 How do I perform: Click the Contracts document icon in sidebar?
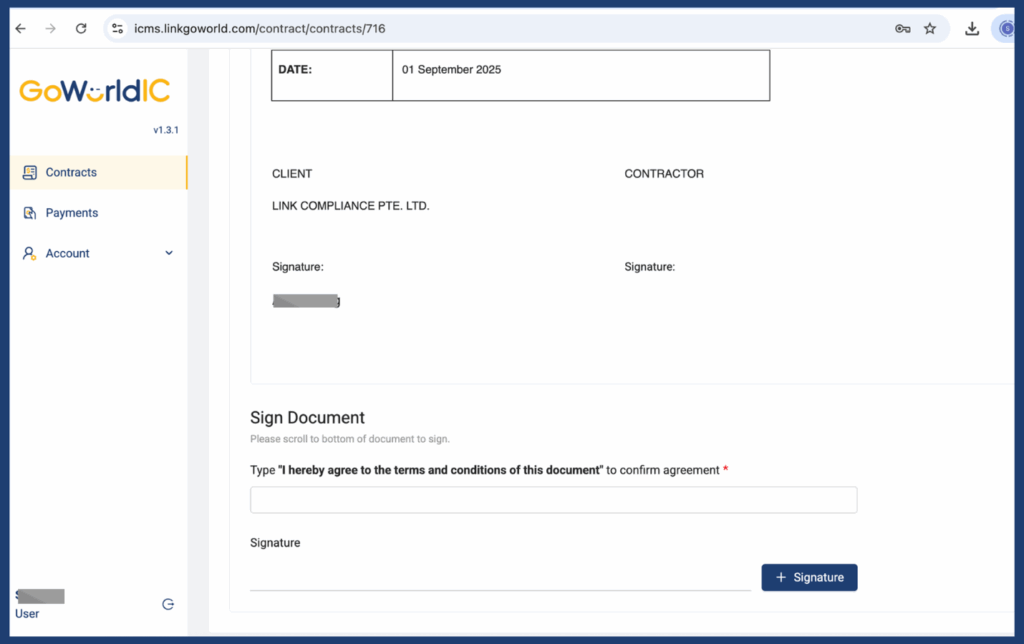[30, 173]
